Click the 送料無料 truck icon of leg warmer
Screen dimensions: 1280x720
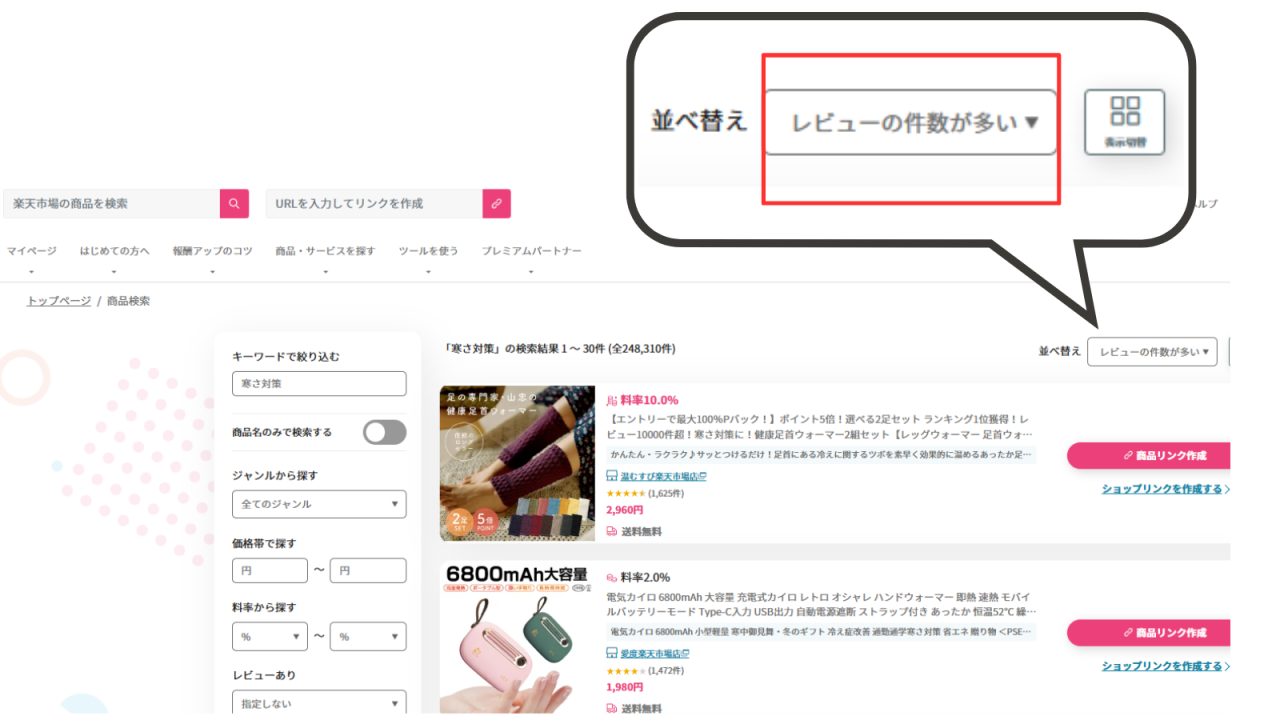click(x=612, y=531)
